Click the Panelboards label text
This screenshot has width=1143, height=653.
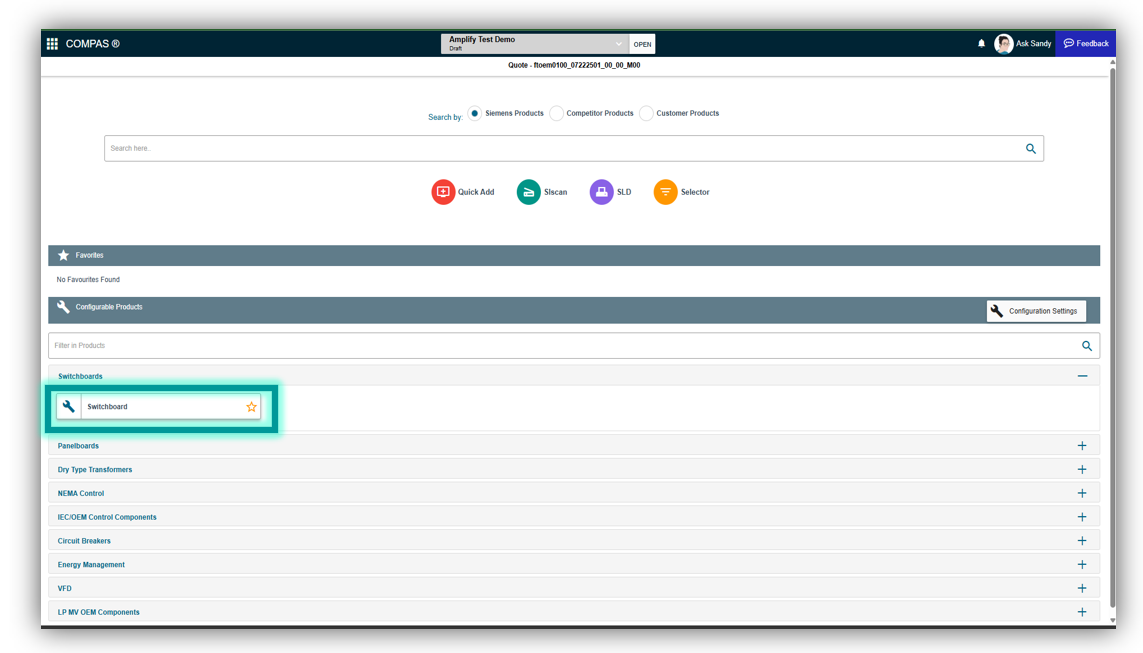tap(78, 446)
